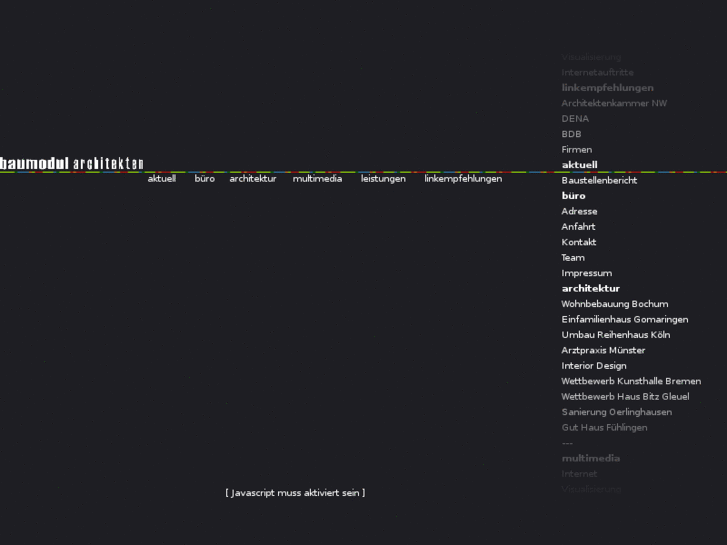Open the Architektenkammer NW link
This screenshot has width=727, height=545.
tap(614, 103)
